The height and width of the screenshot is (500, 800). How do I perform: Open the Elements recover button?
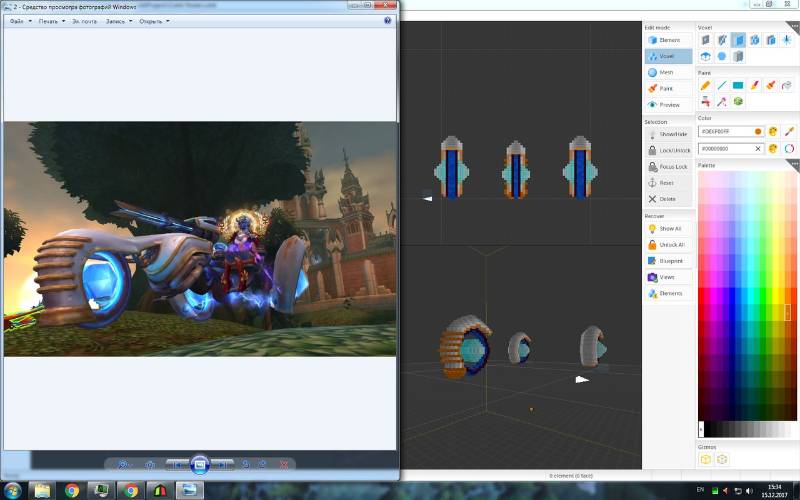click(669, 294)
